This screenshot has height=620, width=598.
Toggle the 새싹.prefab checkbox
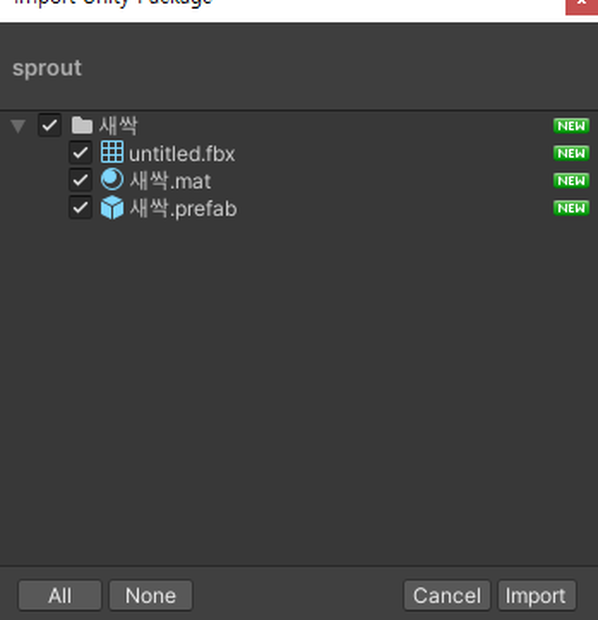click(81, 208)
